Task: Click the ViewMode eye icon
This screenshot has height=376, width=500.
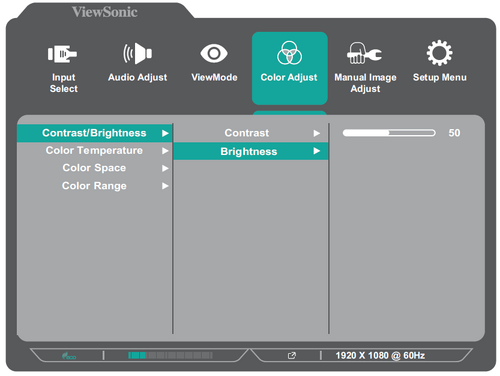Action: [214, 53]
